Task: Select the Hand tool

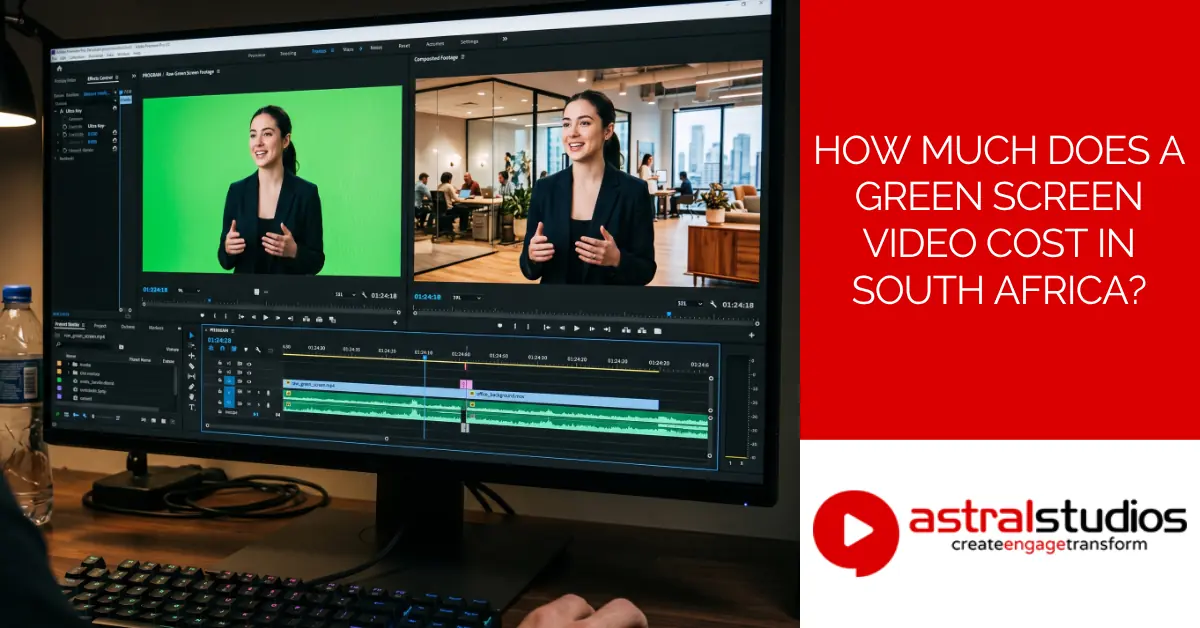Action: [x=192, y=397]
